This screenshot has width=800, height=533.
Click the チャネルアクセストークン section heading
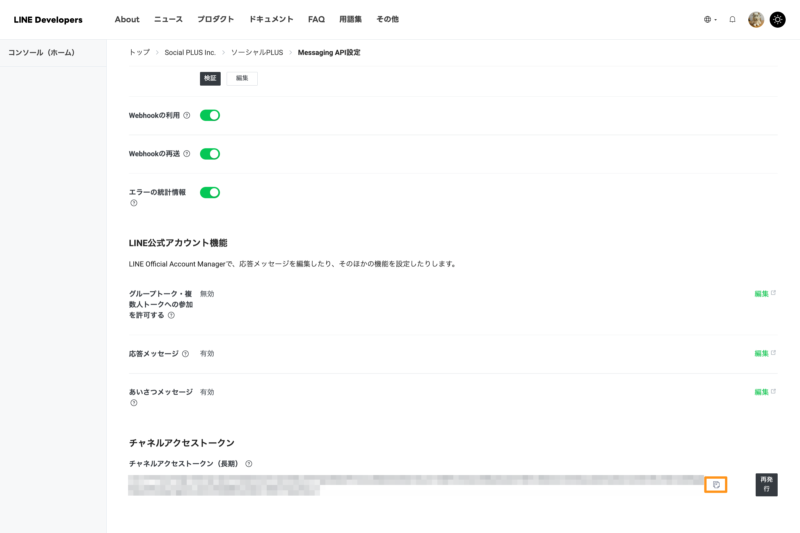(182, 443)
